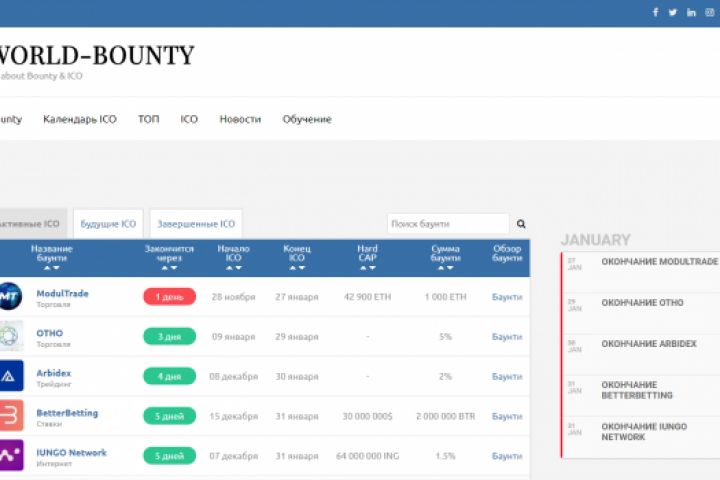The image size is (720, 480).
Task: Click the WORLD-BOUNTY site title
Action: point(96,55)
